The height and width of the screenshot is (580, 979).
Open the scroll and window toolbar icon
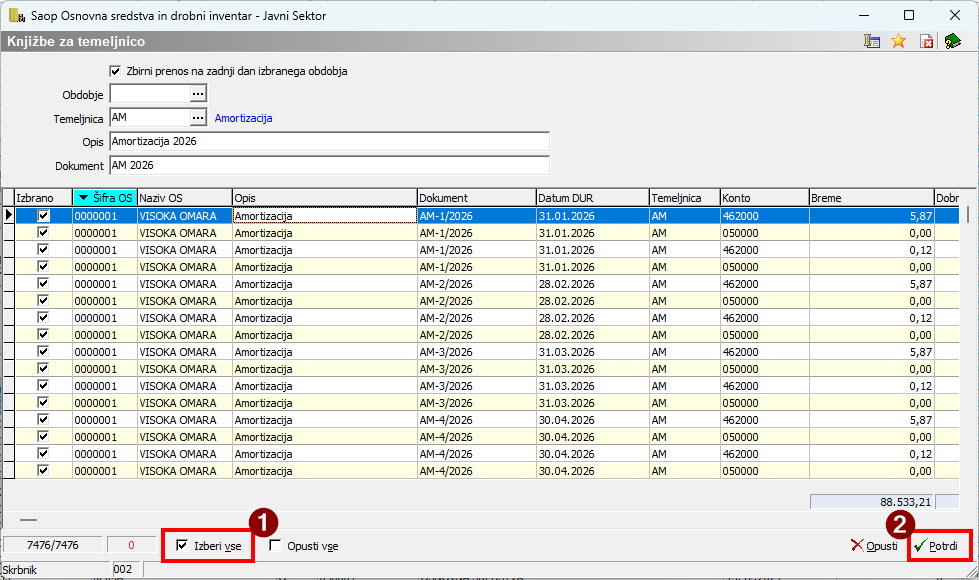click(872, 42)
